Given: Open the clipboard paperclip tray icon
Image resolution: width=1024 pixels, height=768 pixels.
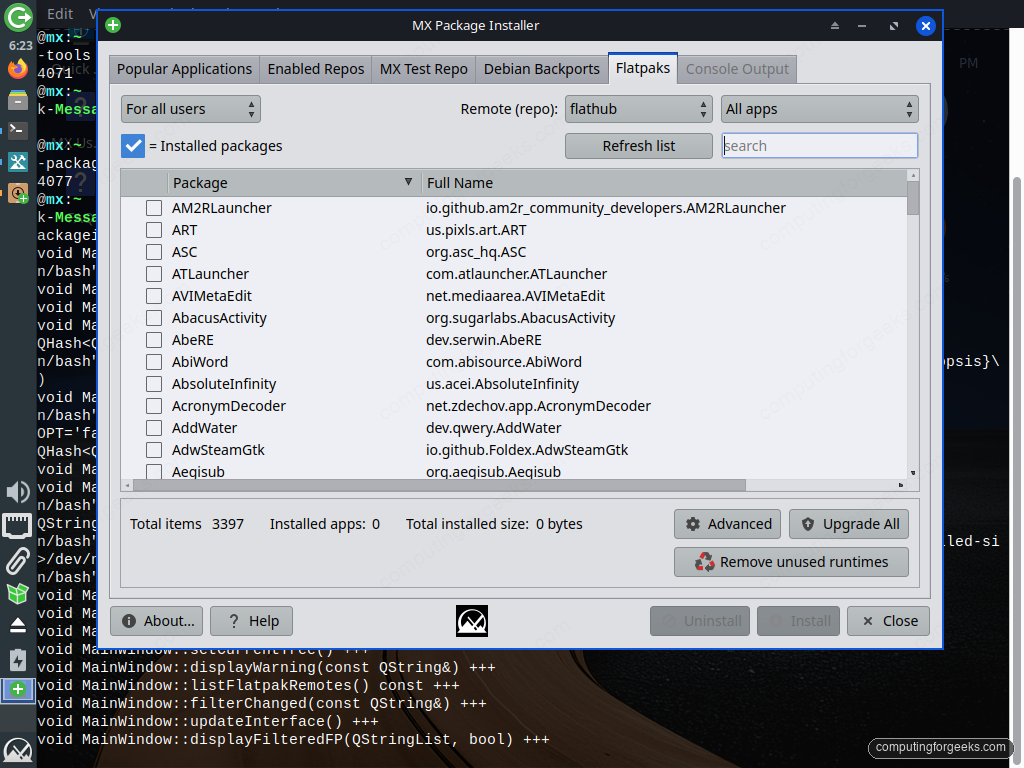Looking at the screenshot, I should [18, 560].
